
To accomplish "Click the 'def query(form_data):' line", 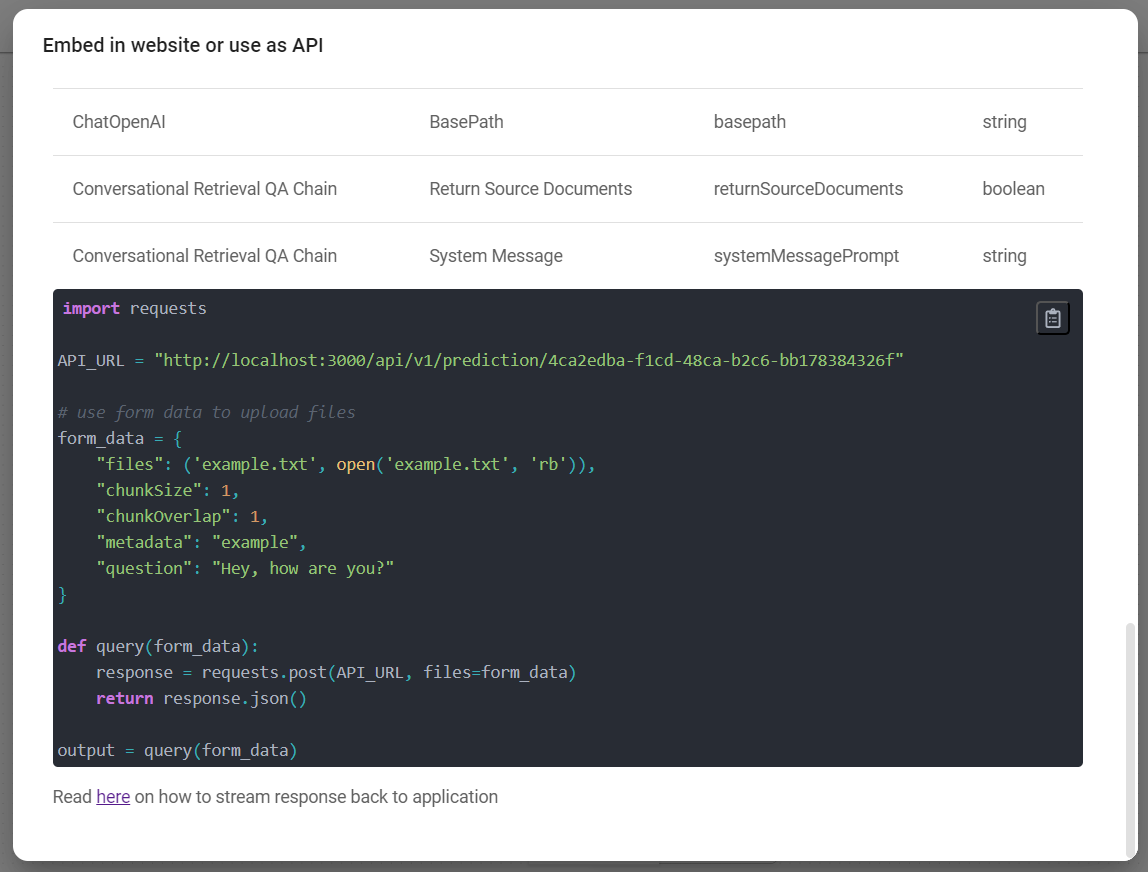I will (x=158, y=646).
